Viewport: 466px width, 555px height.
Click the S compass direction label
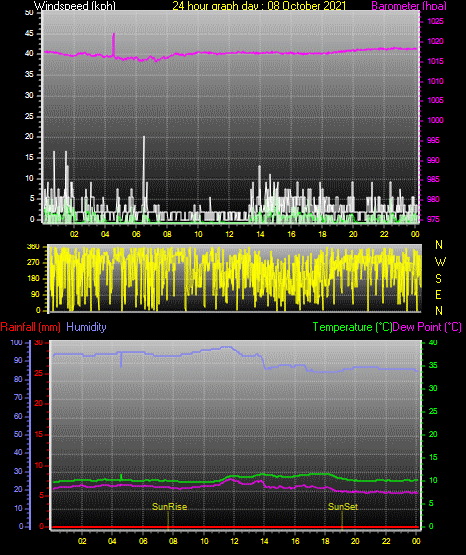[x=438, y=279]
